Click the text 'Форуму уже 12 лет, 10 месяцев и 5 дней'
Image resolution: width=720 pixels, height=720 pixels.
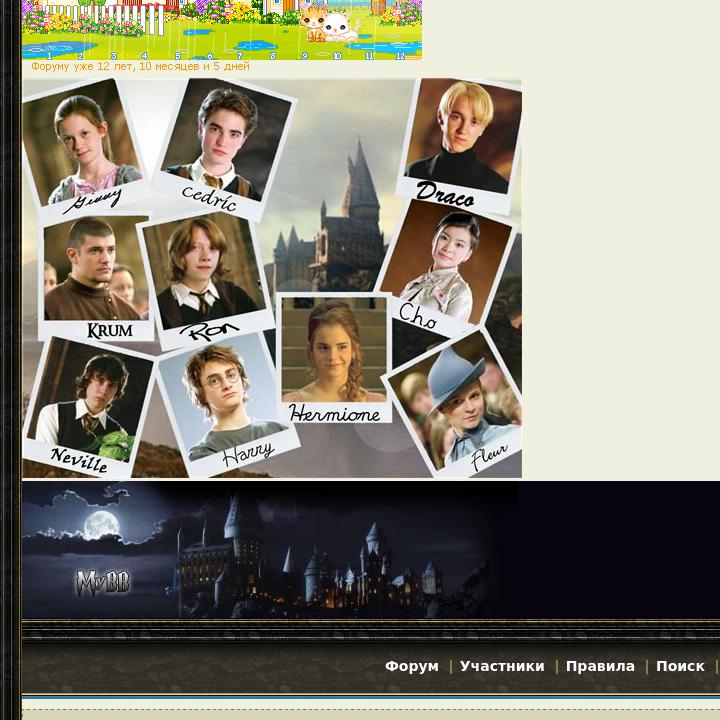coord(141,67)
